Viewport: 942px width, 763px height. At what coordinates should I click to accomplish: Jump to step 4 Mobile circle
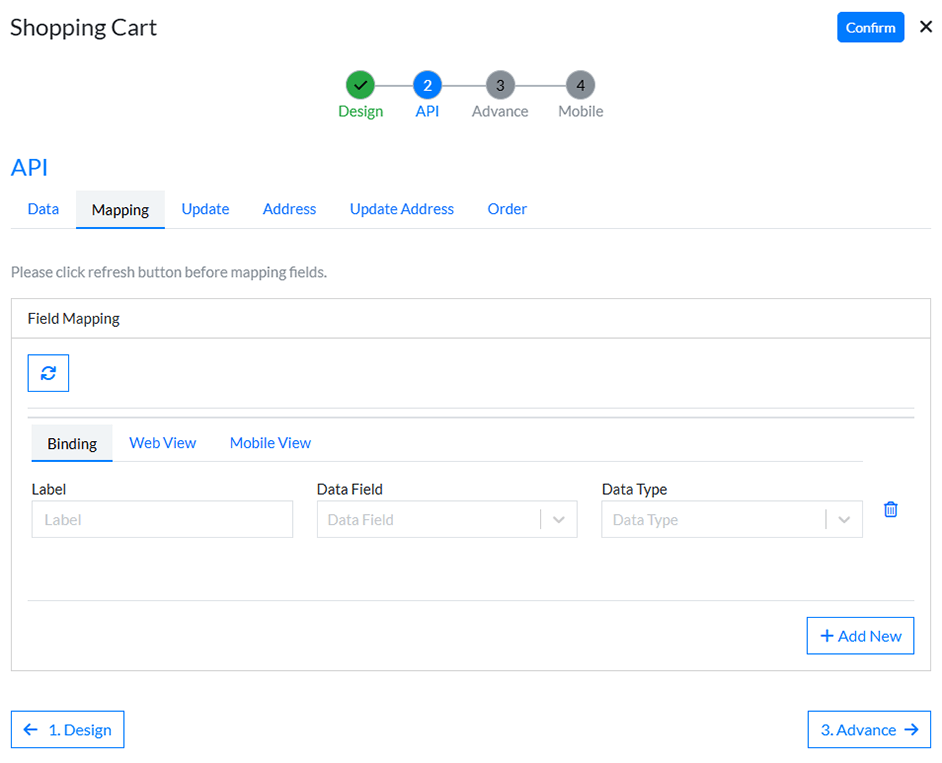click(x=580, y=86)
